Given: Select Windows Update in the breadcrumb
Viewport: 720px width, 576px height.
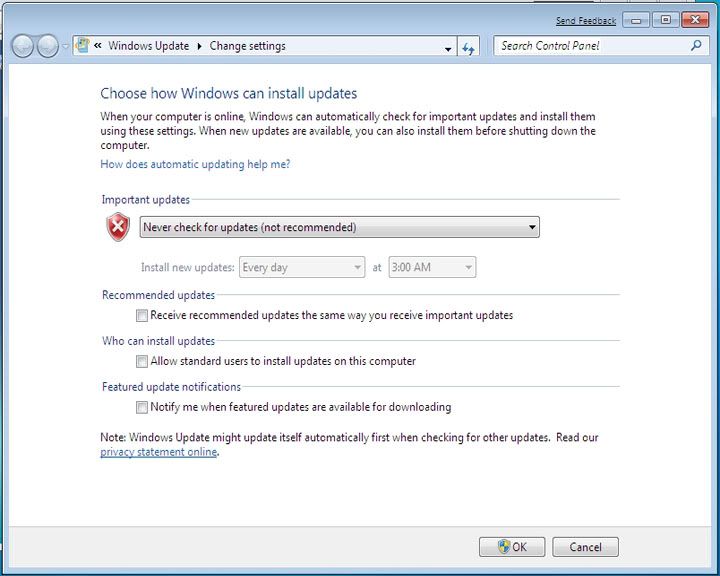Looking at the screenshot, I should (x=148, y=46).
